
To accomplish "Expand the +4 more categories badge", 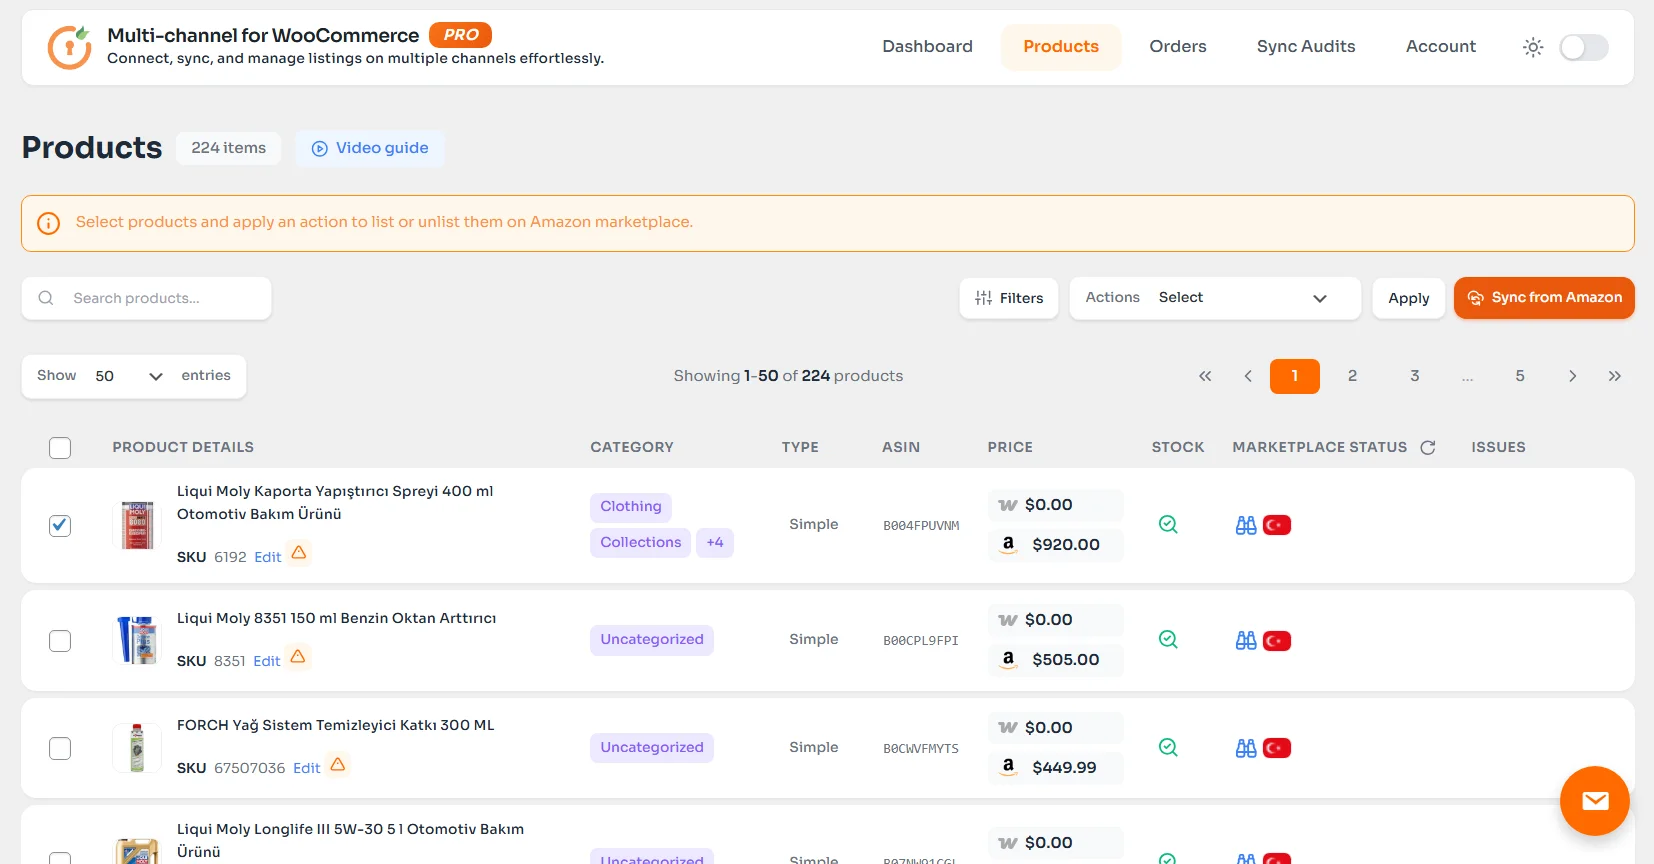I will 715,543.
